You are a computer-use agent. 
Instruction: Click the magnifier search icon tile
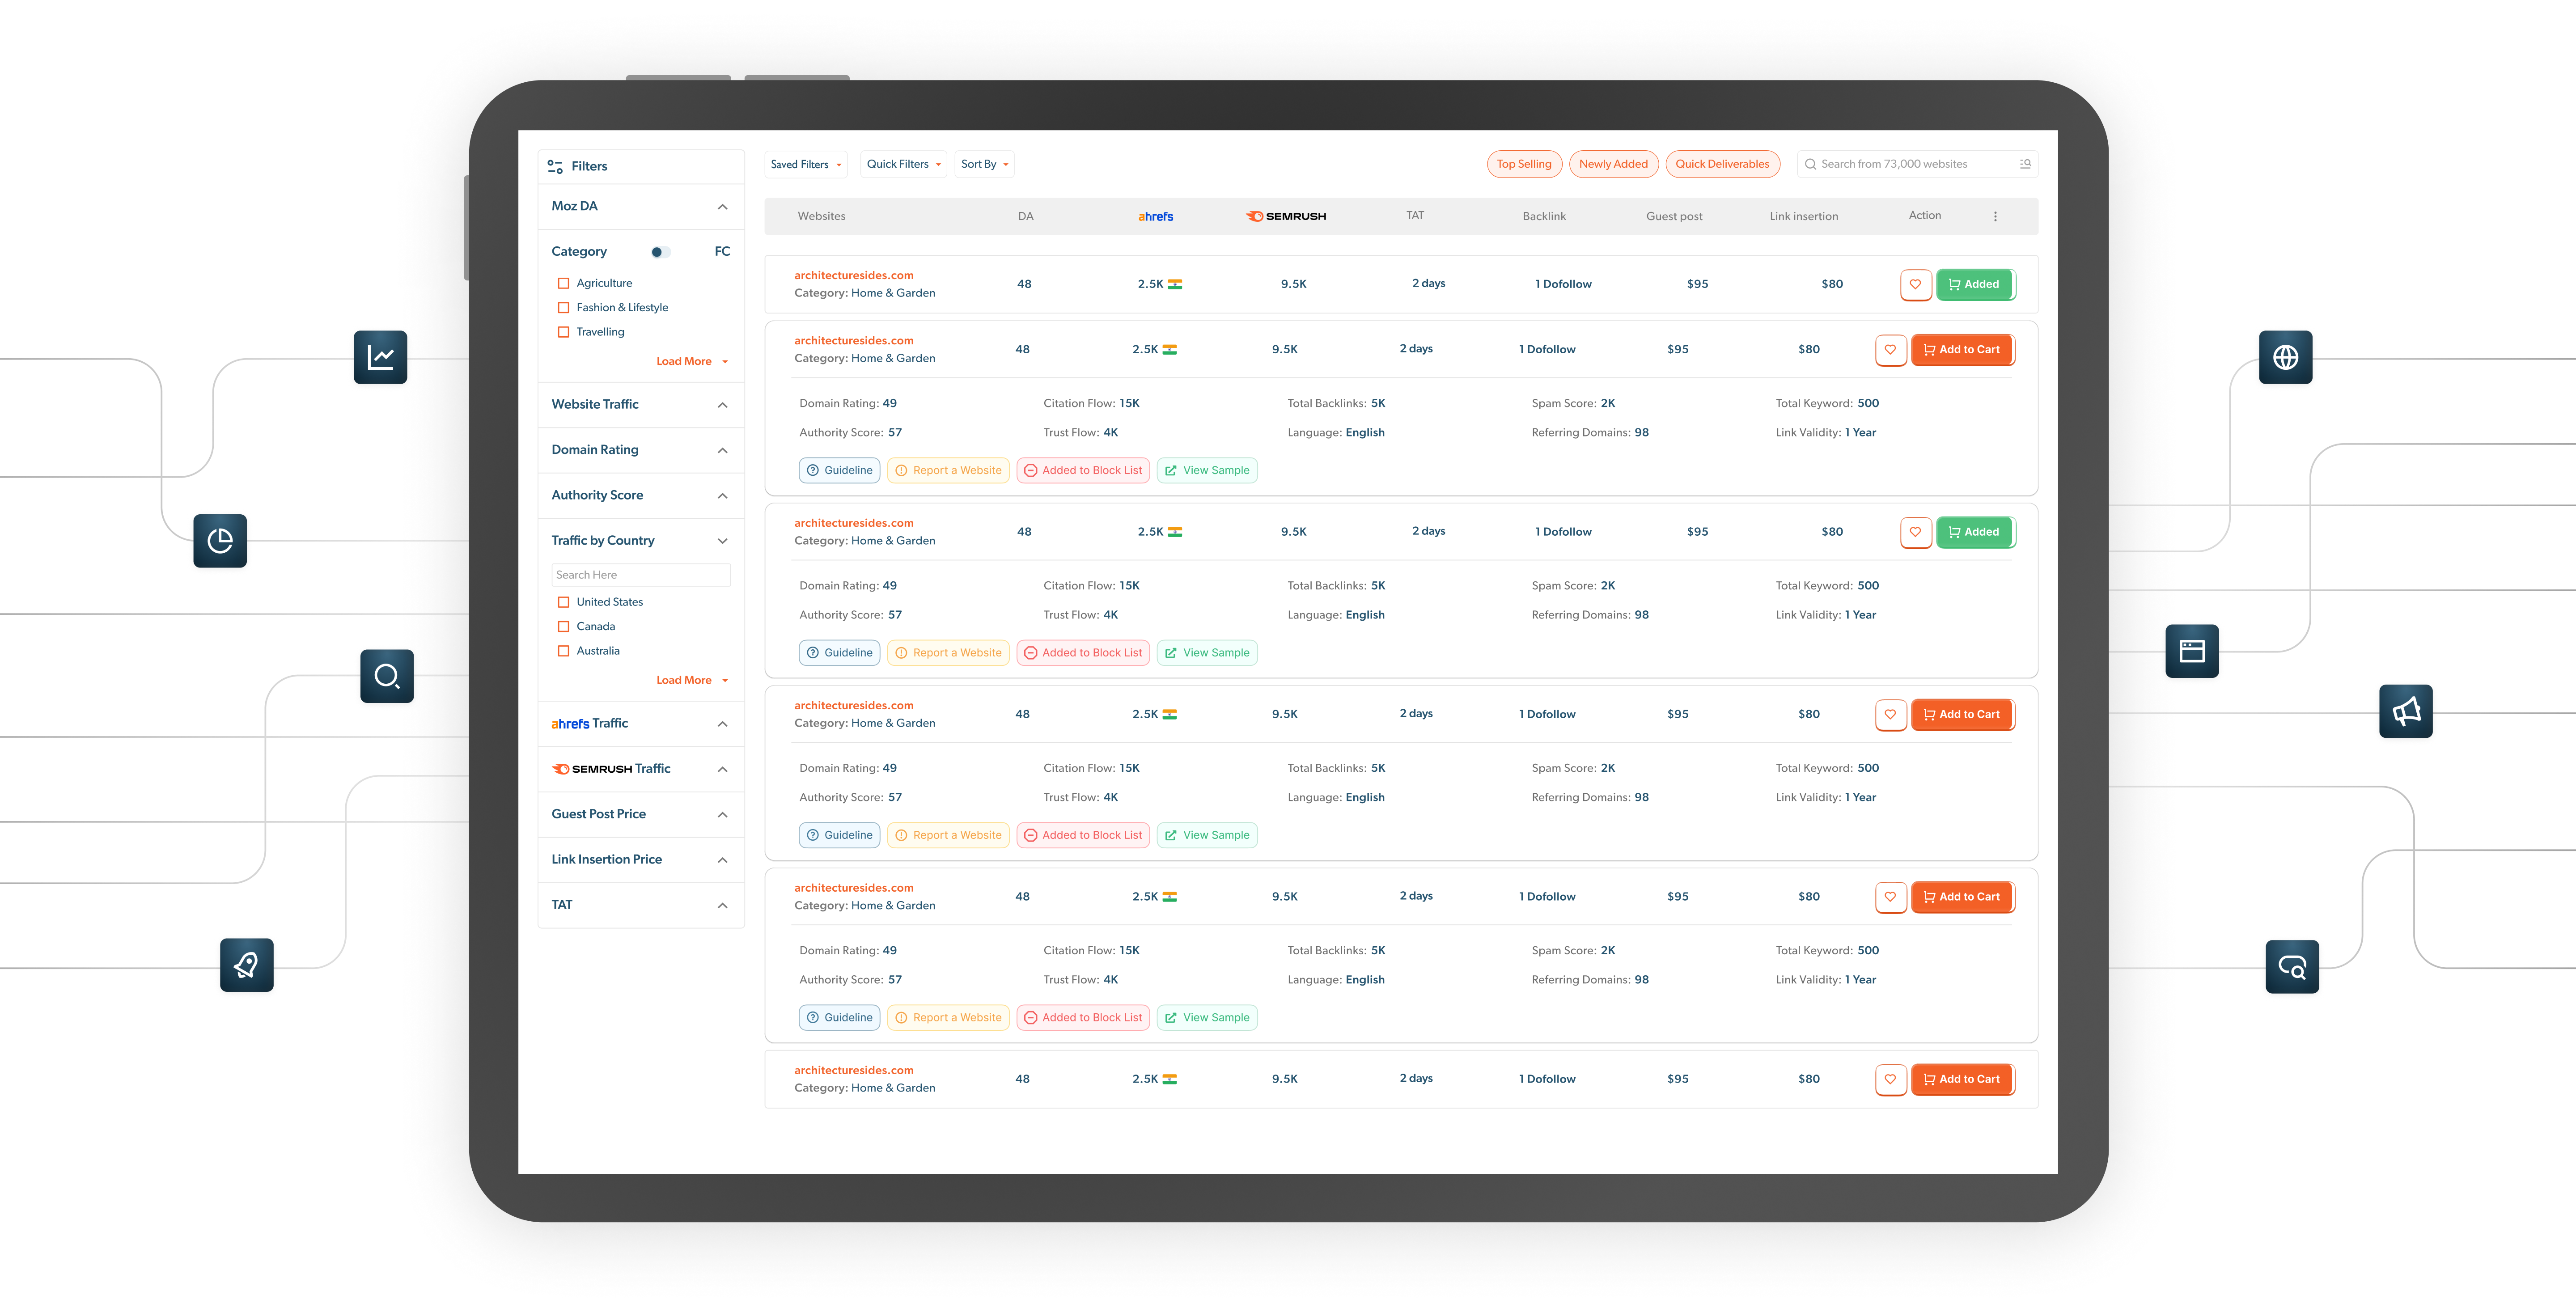coord(387,677)
